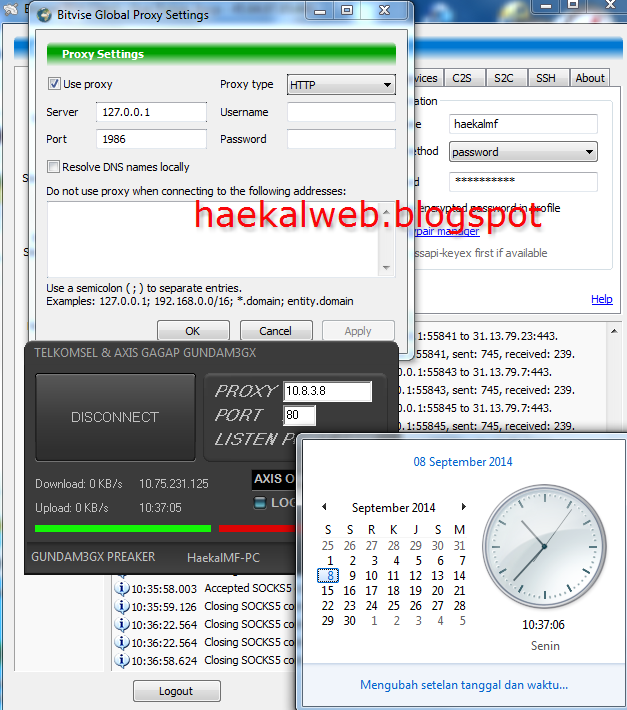Open the password method dropdown
Screen dimensions: 627x710
coord(523,152)
